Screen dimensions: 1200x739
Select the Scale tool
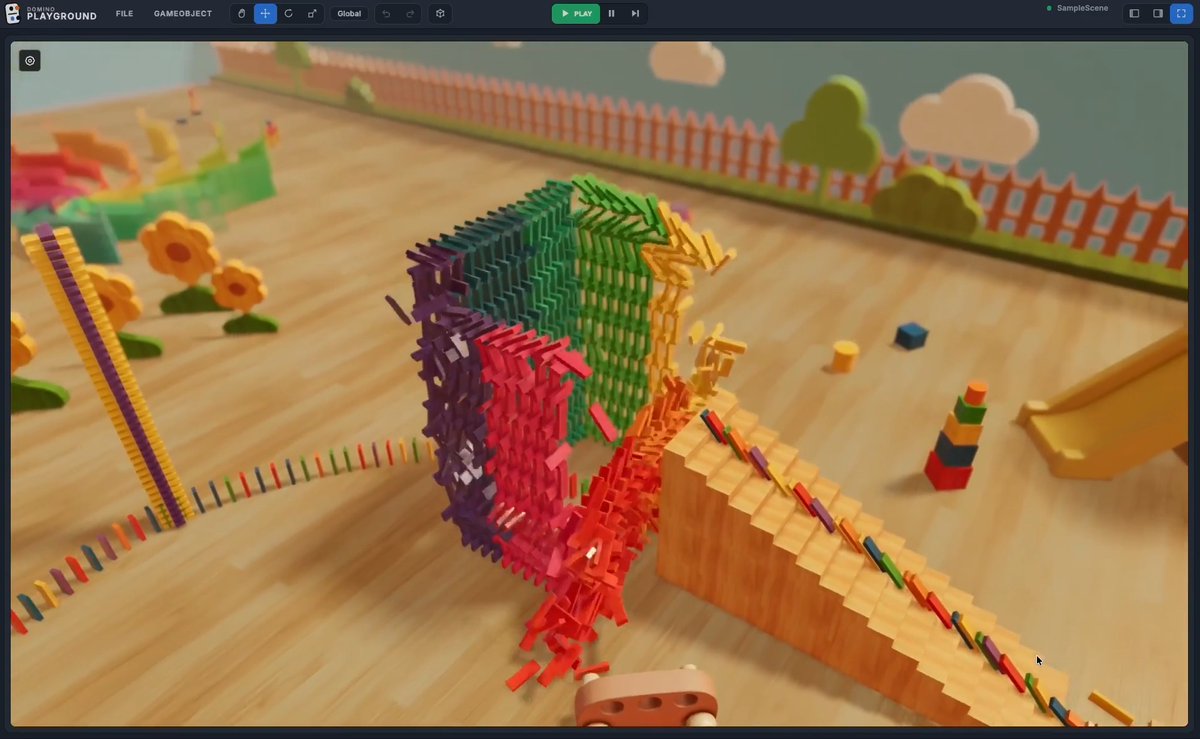(x=312, y=14)
